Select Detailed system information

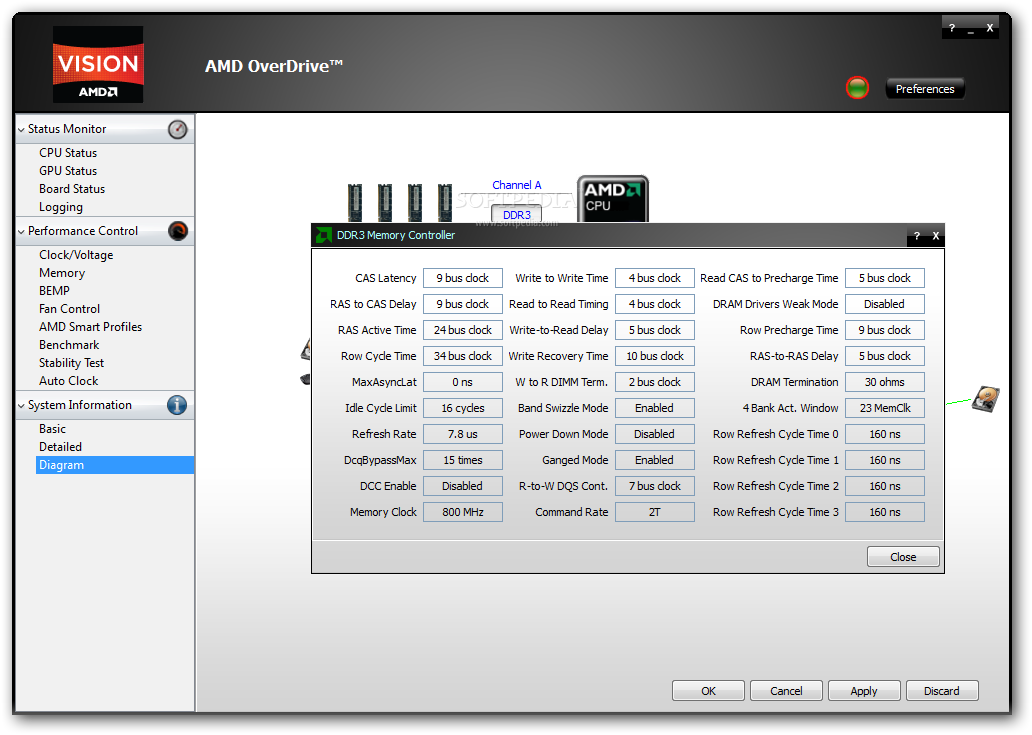pyautogui.click(x=60, y=447)
